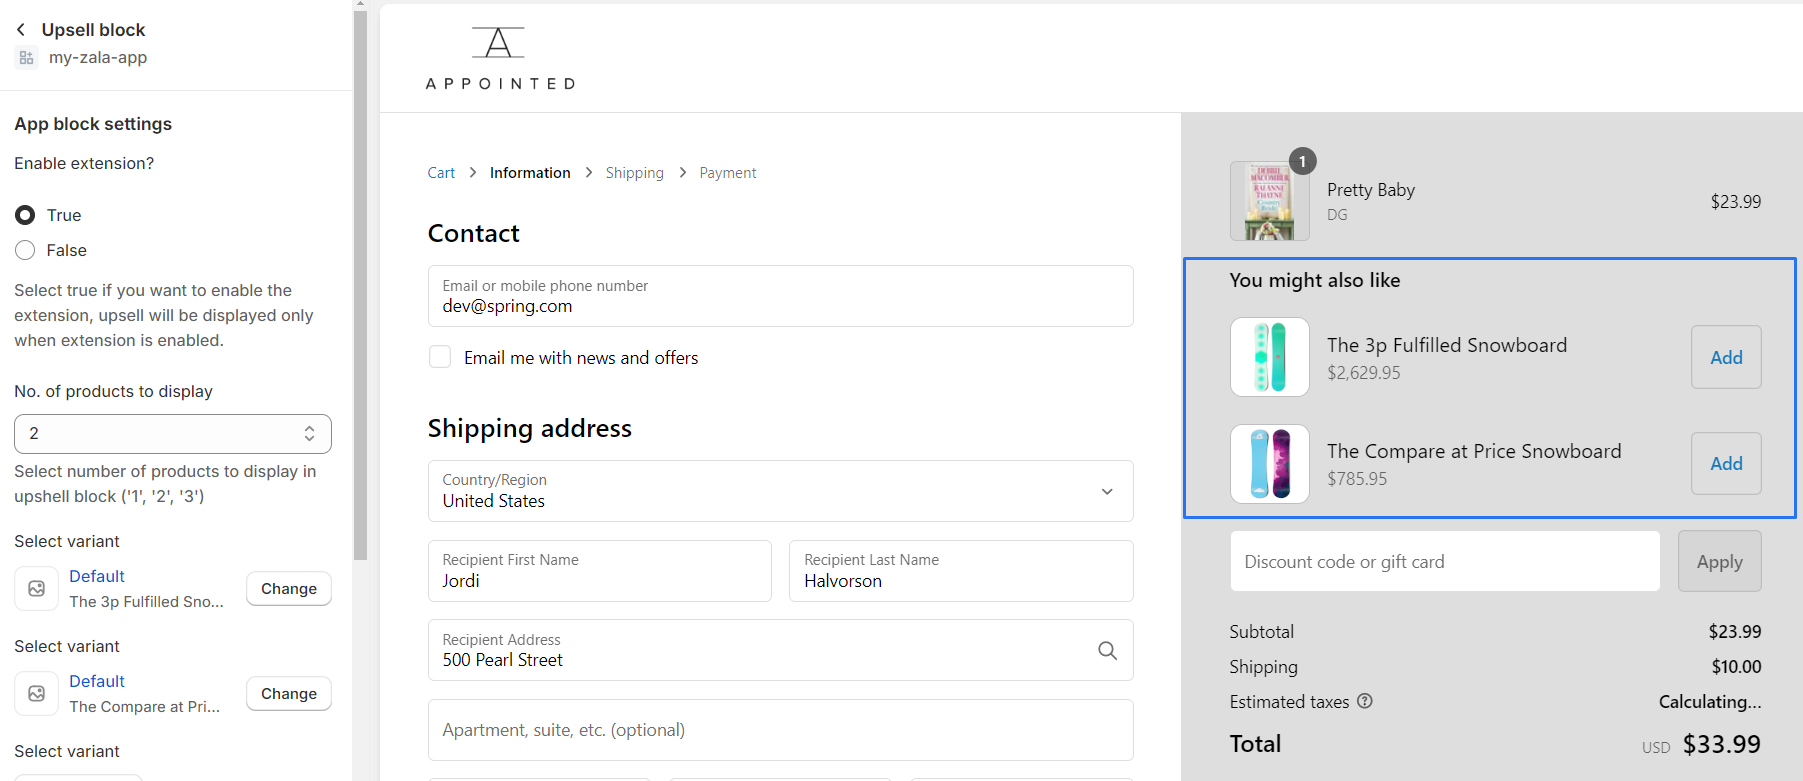
Task: Click the $10.00 shipping amount
Action: [1736, 667]
